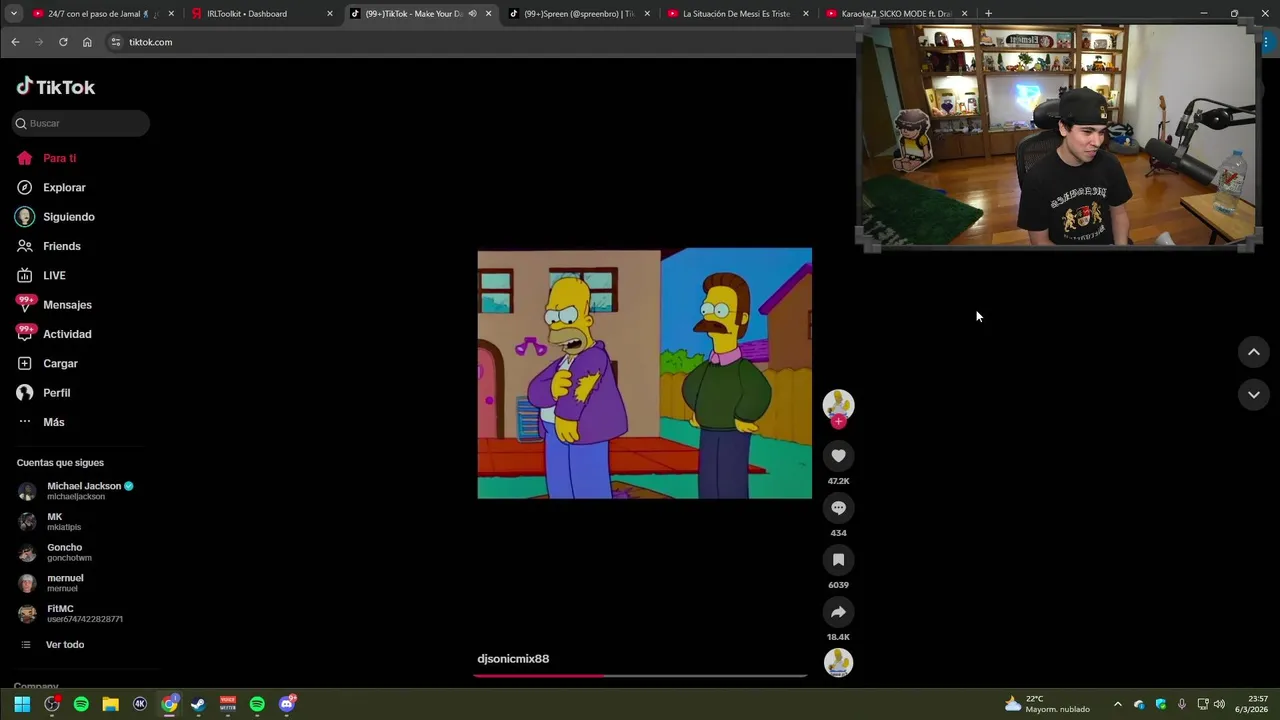The width and height of the screenshot is (1280, 720).
Task: Open Voicemeeter from taskbar
Action: (x=228, y=704)
